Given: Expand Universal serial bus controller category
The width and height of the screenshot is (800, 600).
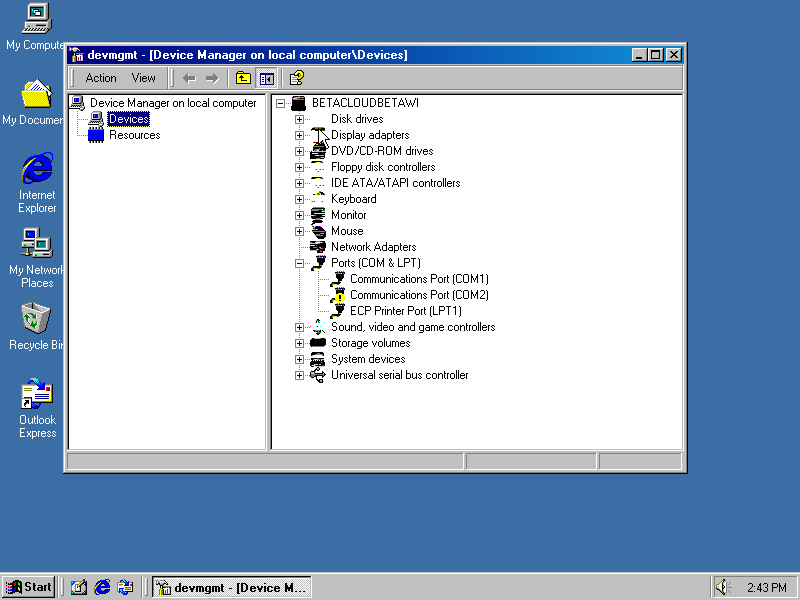Looking at the screenshot, I should point(299,376).
